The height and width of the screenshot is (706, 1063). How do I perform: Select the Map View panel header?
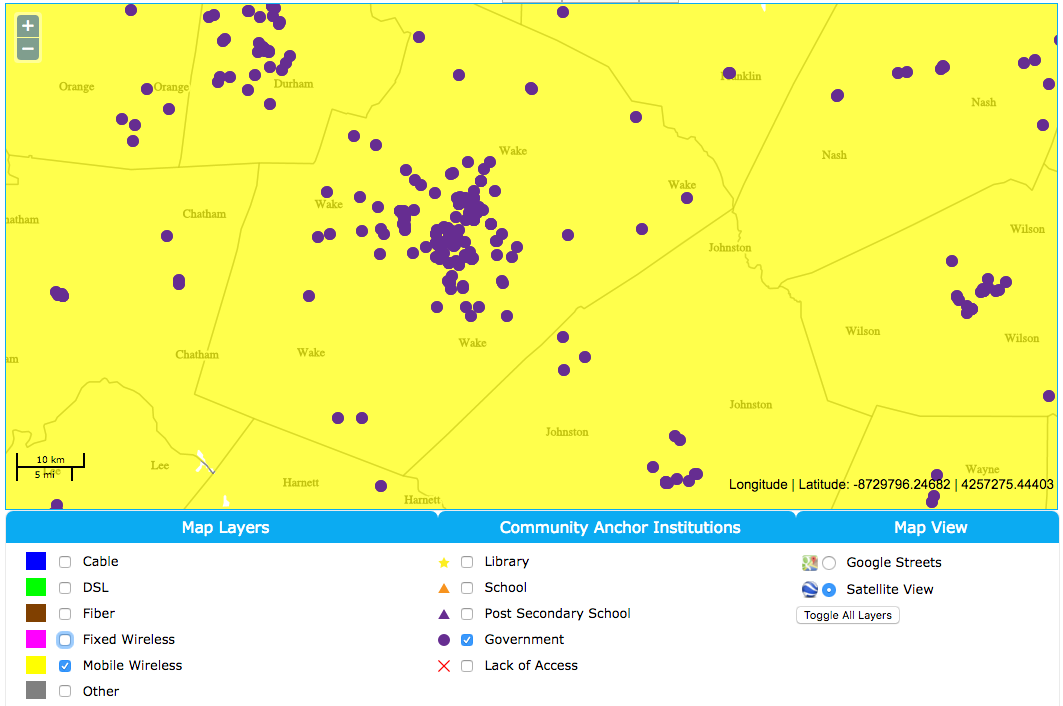[929, 528]
